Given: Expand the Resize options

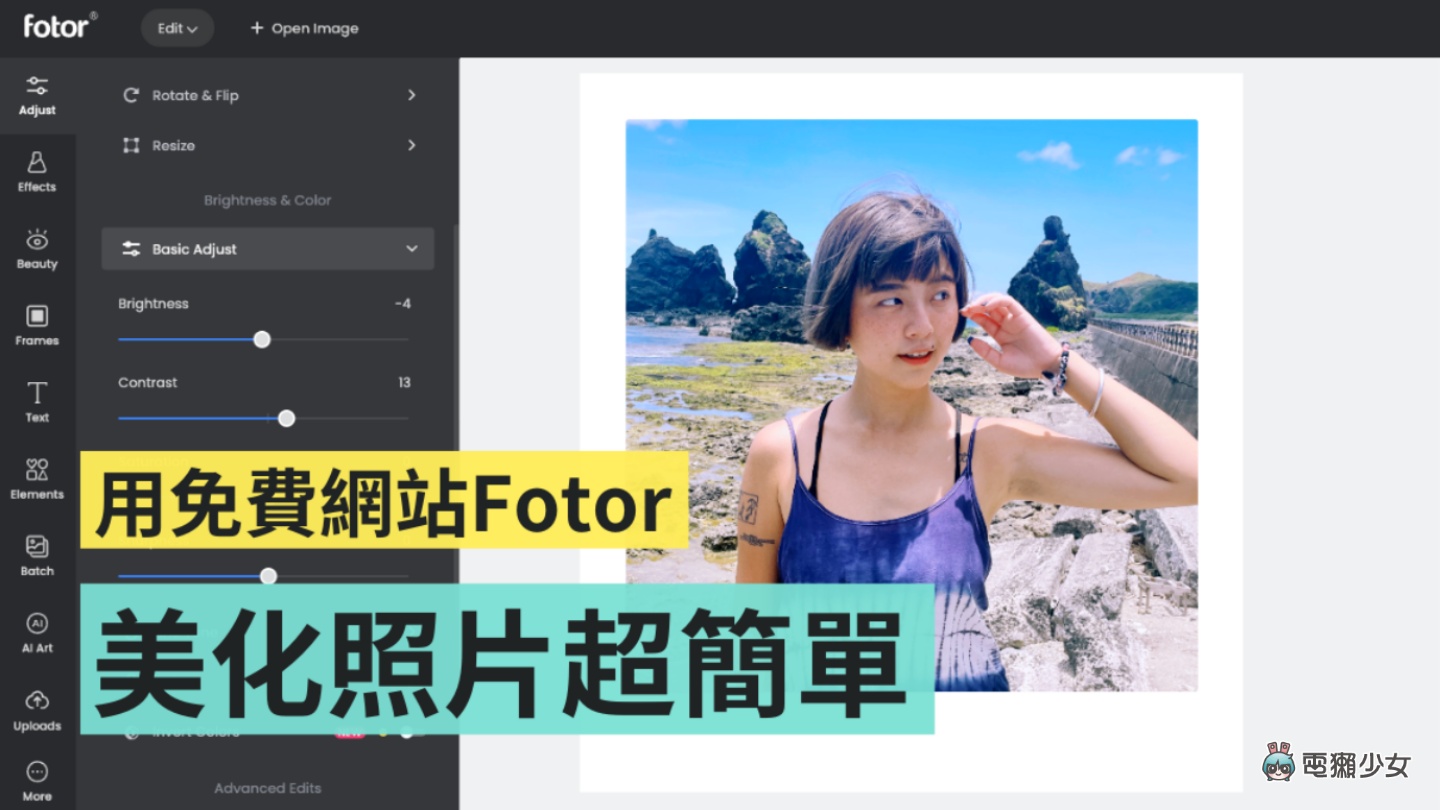Looking at the screenshot, I should coord(267,145).
